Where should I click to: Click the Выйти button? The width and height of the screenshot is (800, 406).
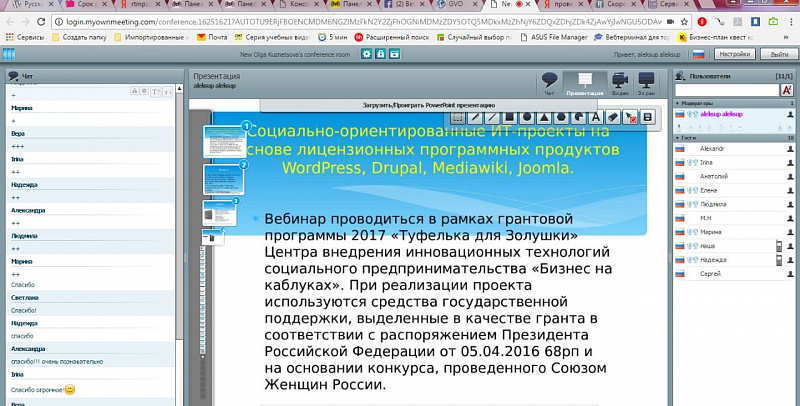point(779,54)
